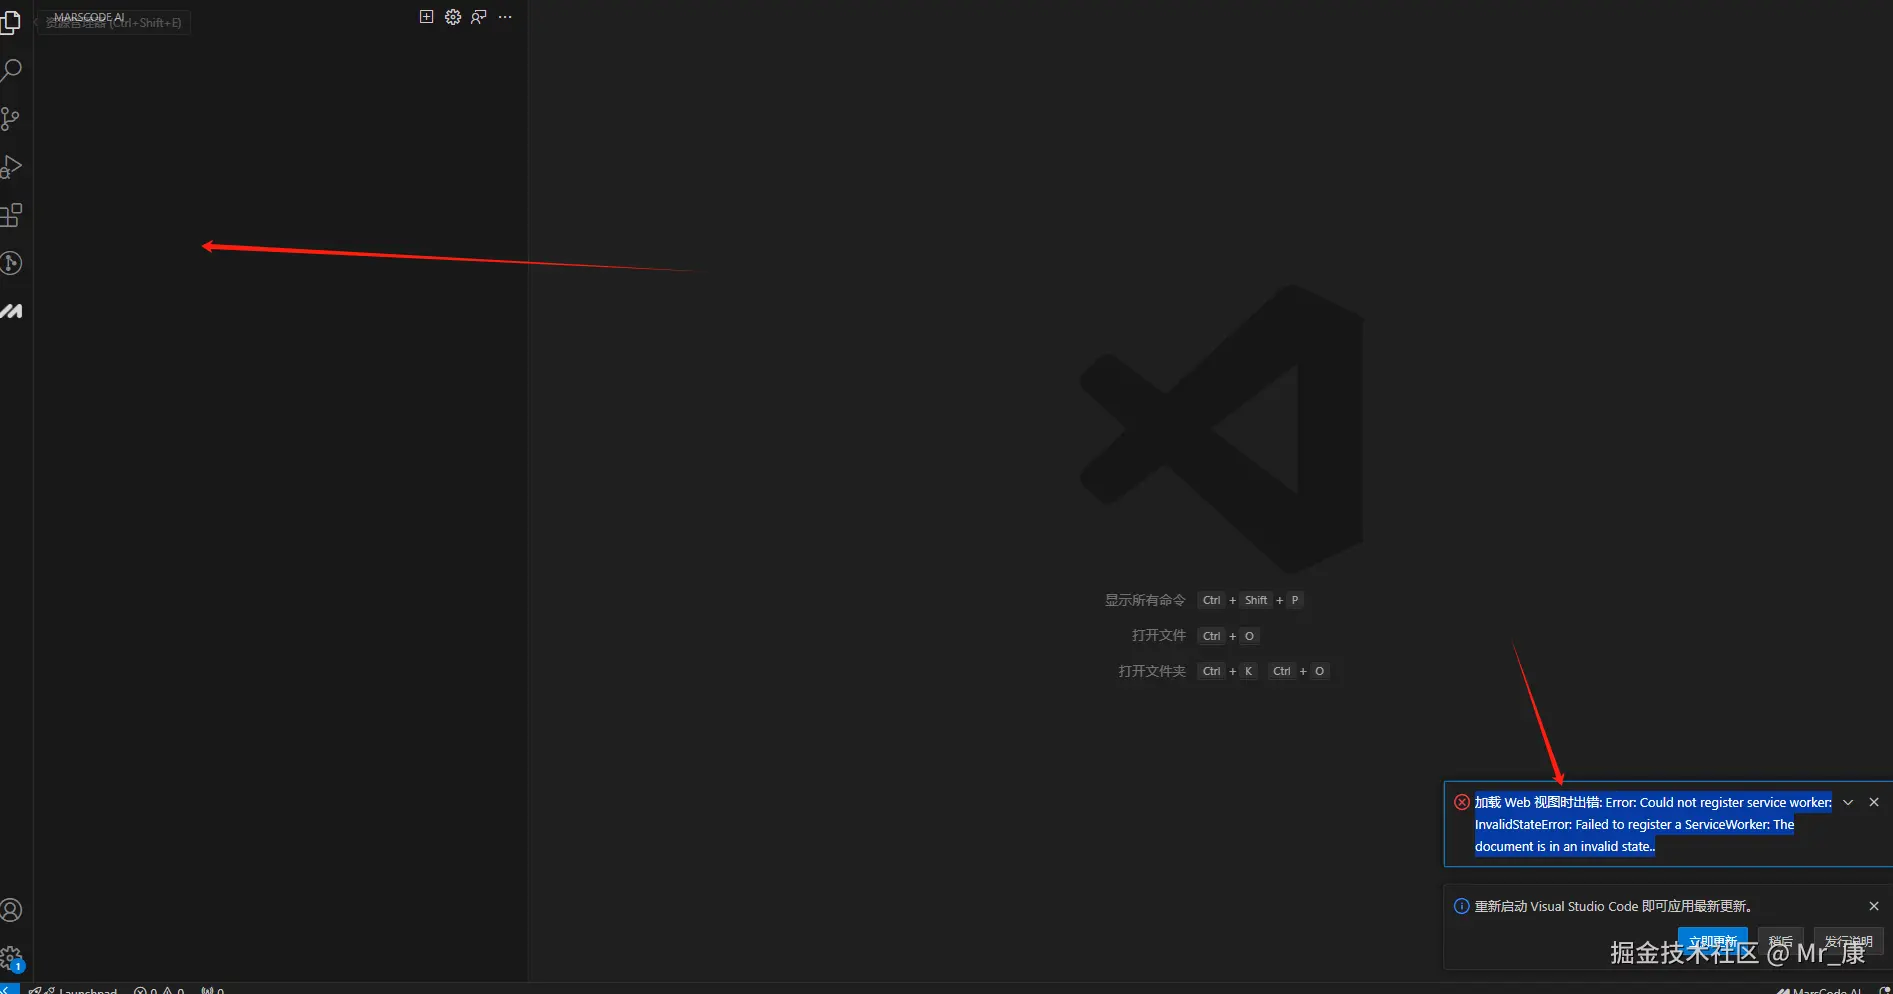Open the Accounts icon in activity bar
This screenshot has height=994, width=1893.
pos(11,910)
